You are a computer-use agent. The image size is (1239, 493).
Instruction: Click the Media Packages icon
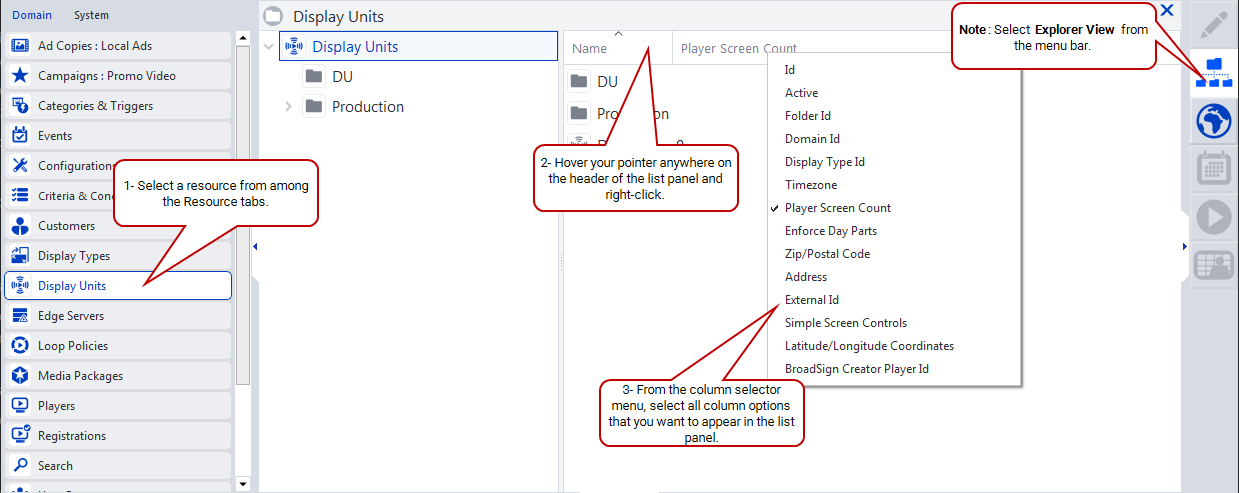(x=19, y=376)
